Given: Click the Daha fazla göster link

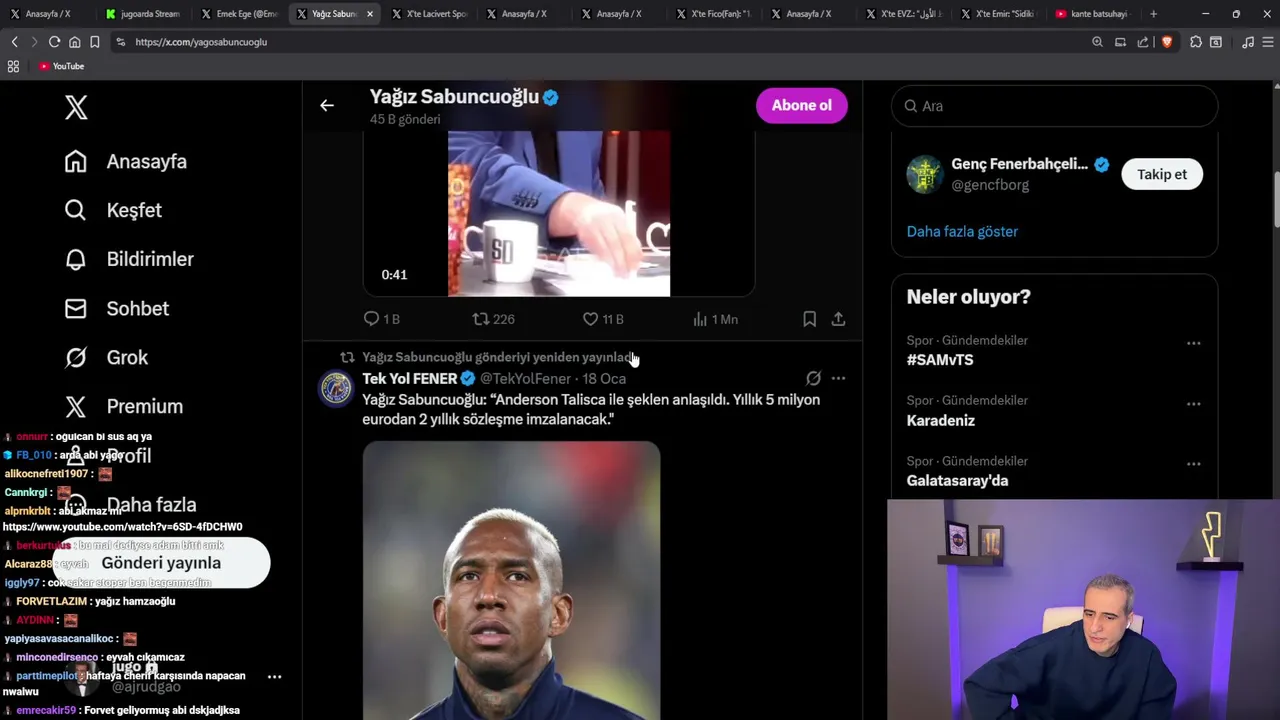Looking at the screenshot, I should coord(962,231).
